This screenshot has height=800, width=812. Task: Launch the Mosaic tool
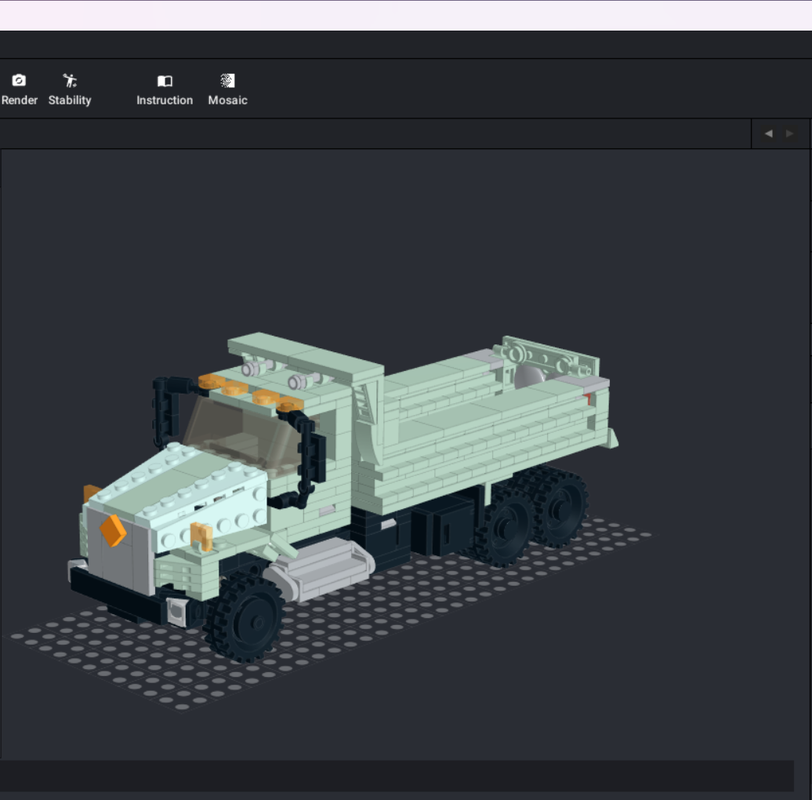pos(228,90)
